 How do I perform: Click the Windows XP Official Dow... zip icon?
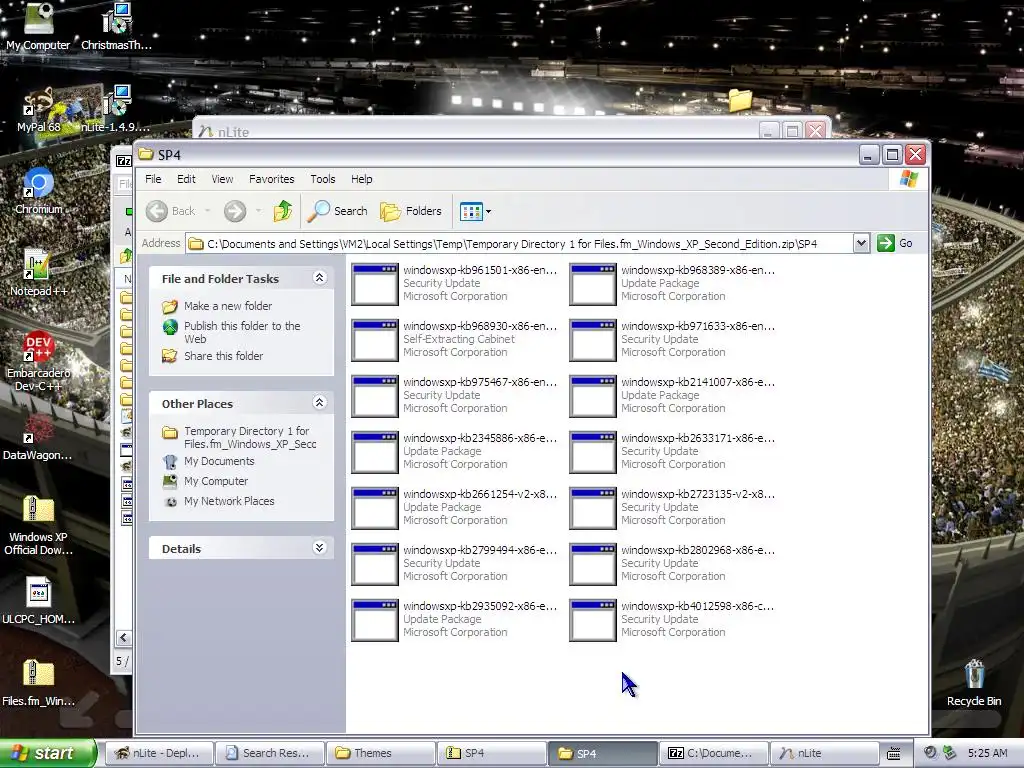[x=39, y=525]
